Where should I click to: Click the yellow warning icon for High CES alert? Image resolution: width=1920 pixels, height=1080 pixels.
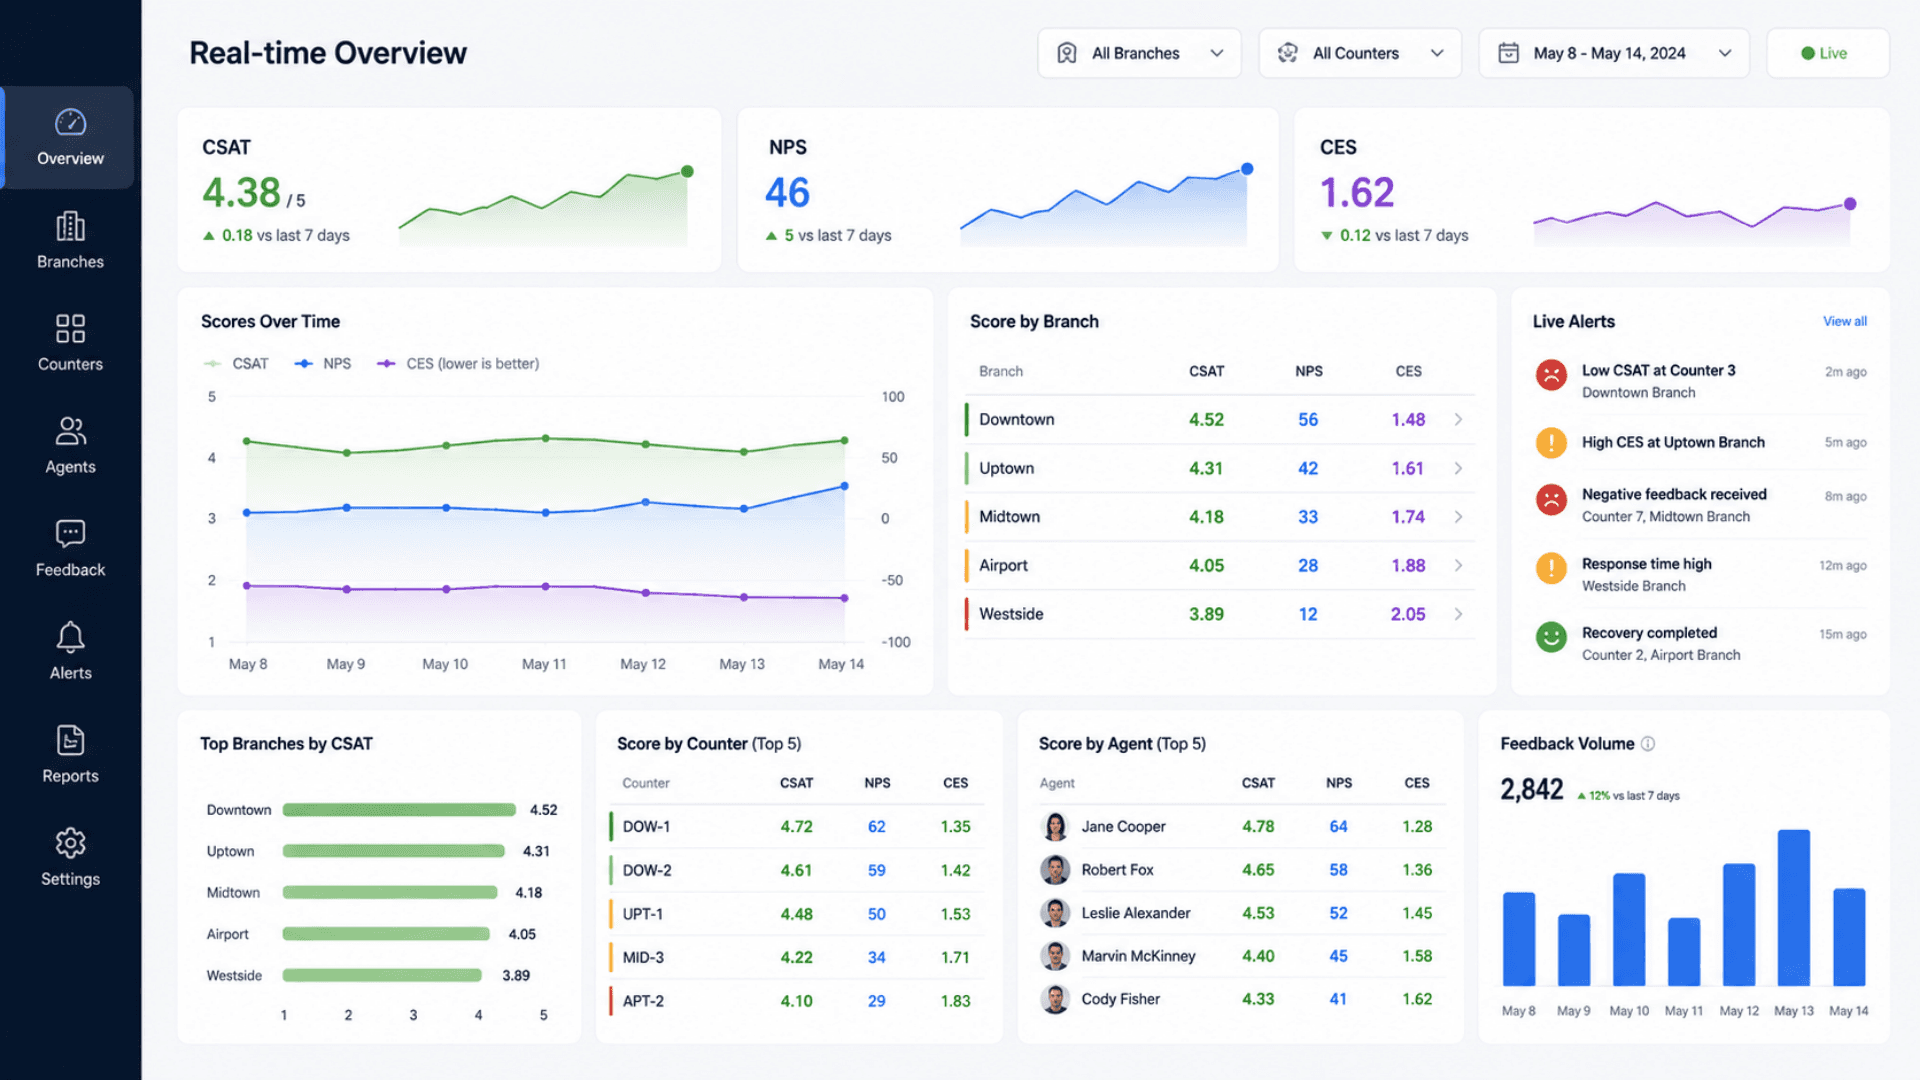tap(1551, 442)
